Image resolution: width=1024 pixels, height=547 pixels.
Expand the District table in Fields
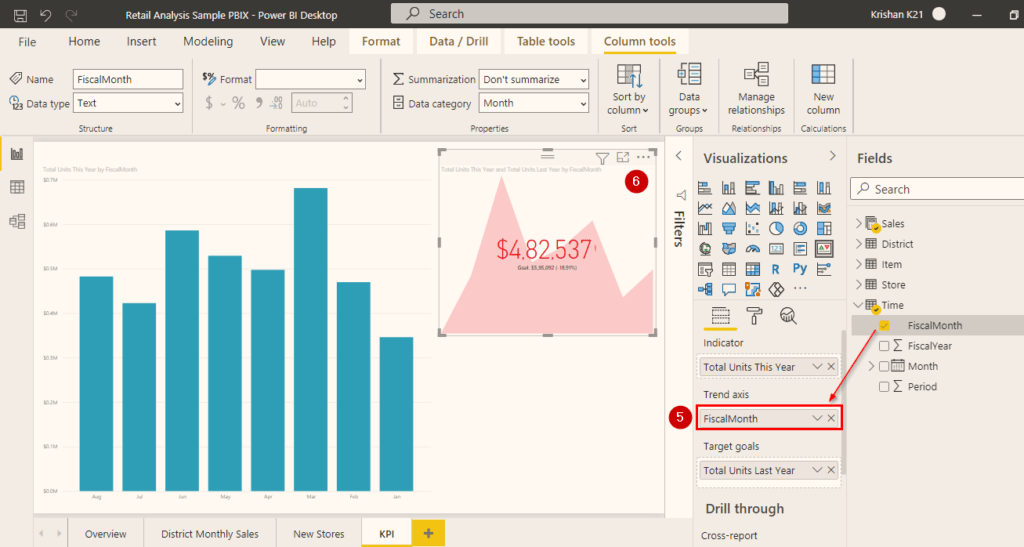(859, 243)
